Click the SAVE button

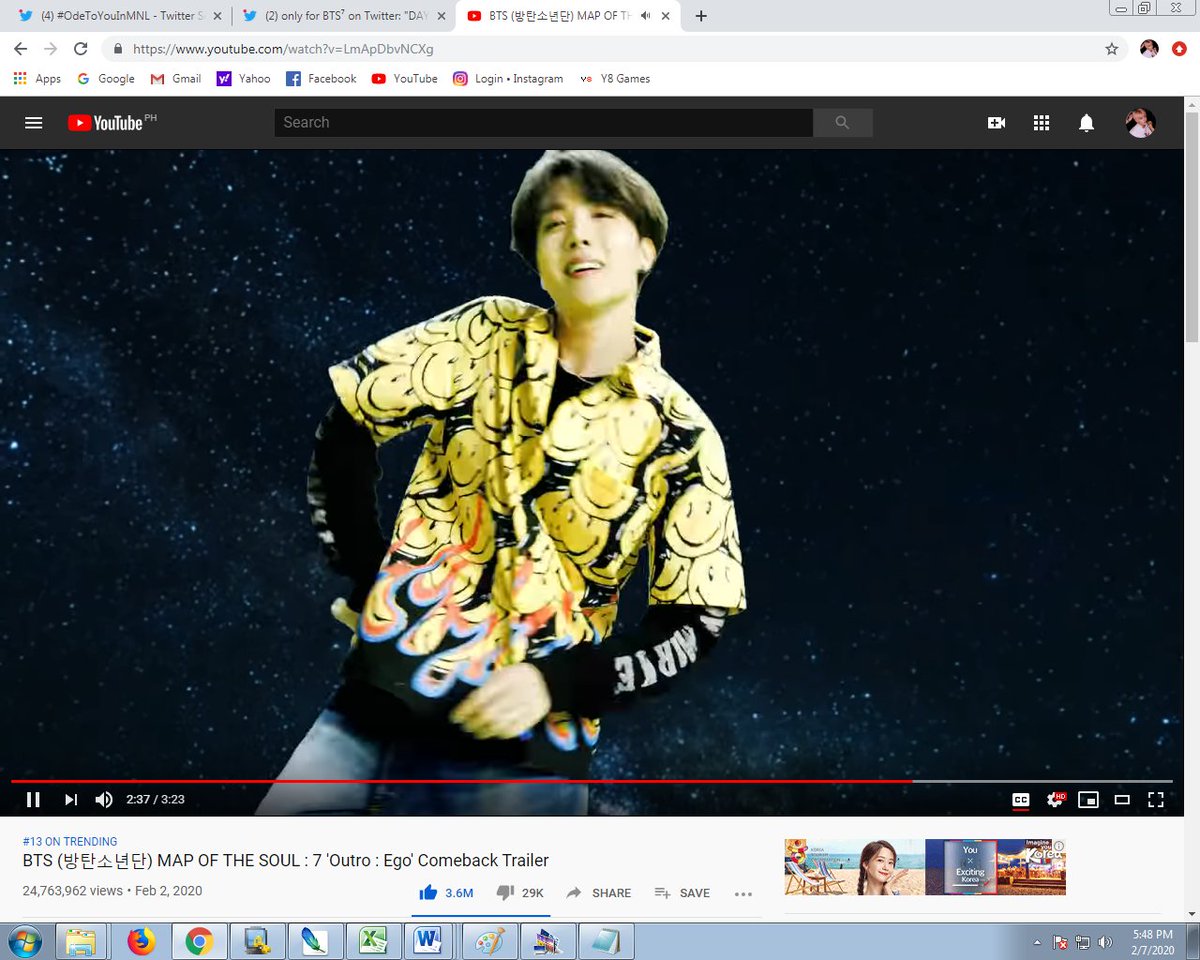click(x=682, y=893)
